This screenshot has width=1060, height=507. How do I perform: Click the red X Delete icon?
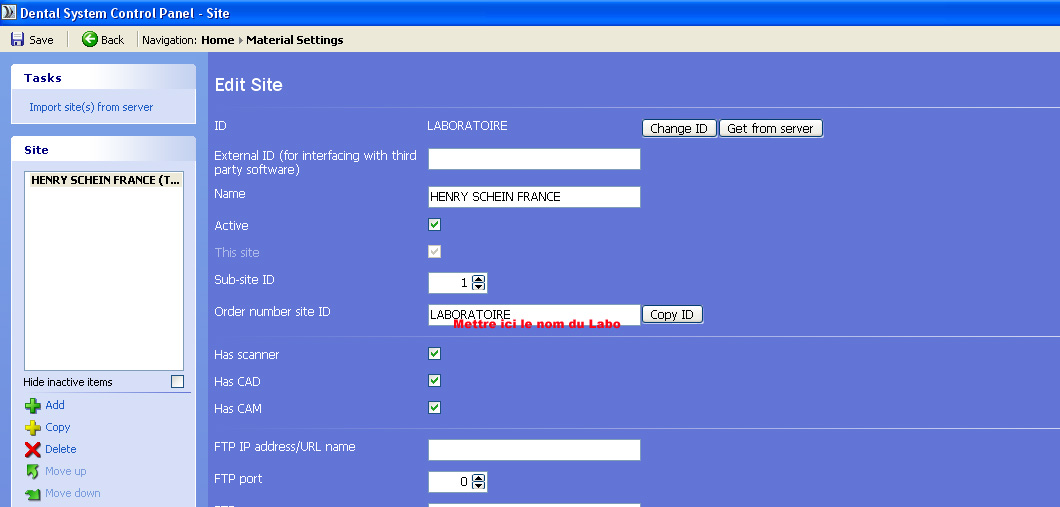click(x=33, y=449)
